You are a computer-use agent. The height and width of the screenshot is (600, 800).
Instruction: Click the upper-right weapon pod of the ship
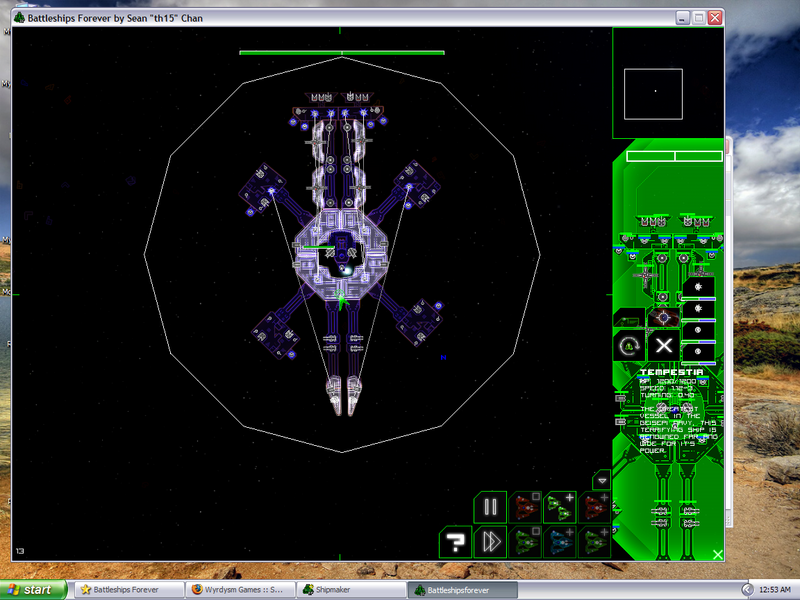coord(417,185)
